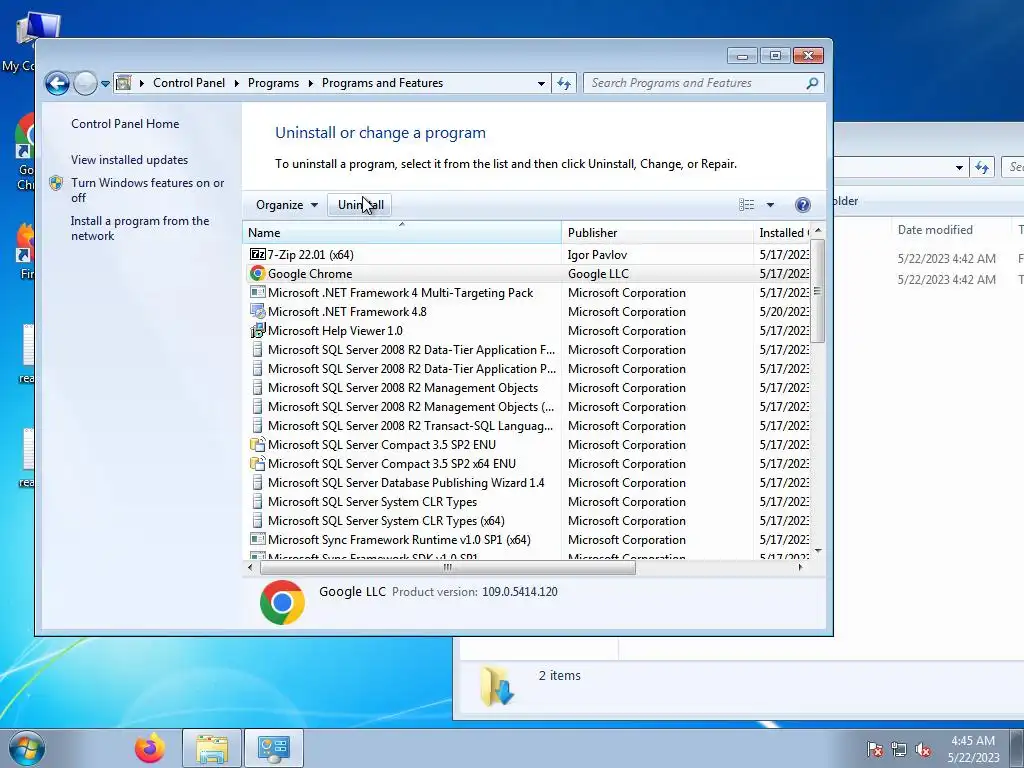Open the recent pages dropdown arrow
This screenshot has height=768, width=1024.
pyautogui.click(x=105, y=84)
